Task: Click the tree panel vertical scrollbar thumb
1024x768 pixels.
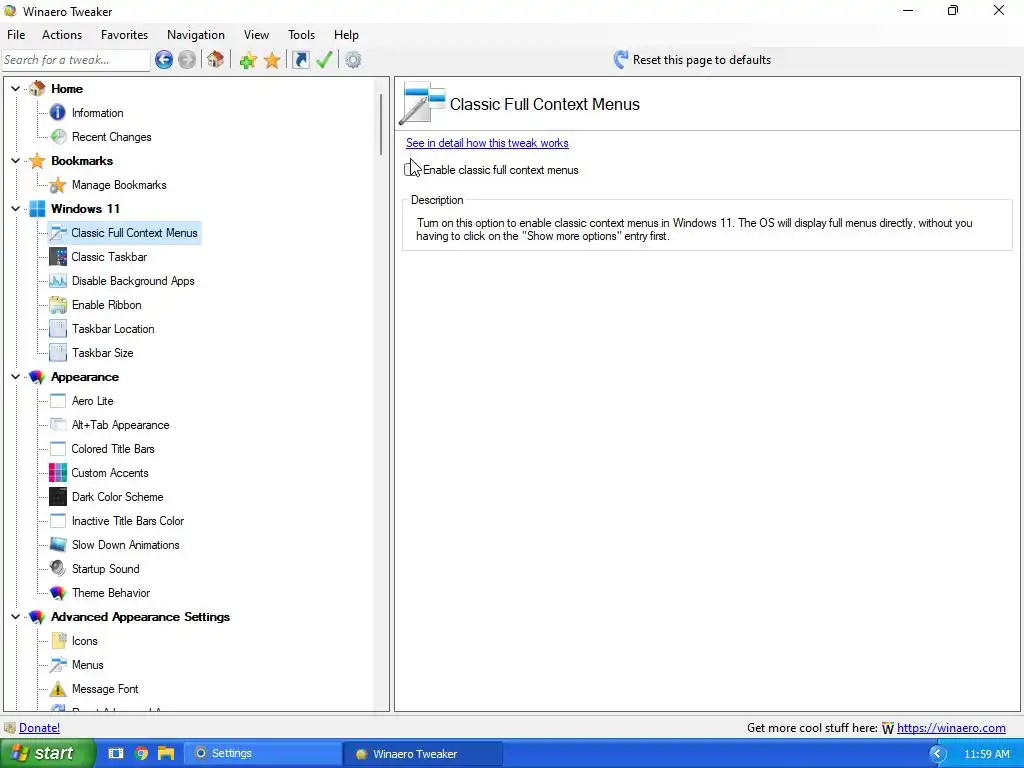Action: pos(381,124)
